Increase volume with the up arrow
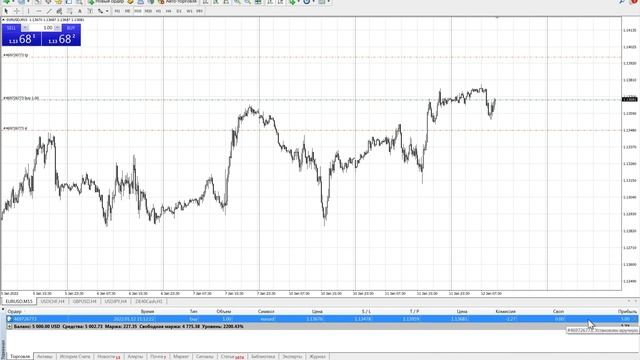 pyautogui.click(x=58, y=28)
